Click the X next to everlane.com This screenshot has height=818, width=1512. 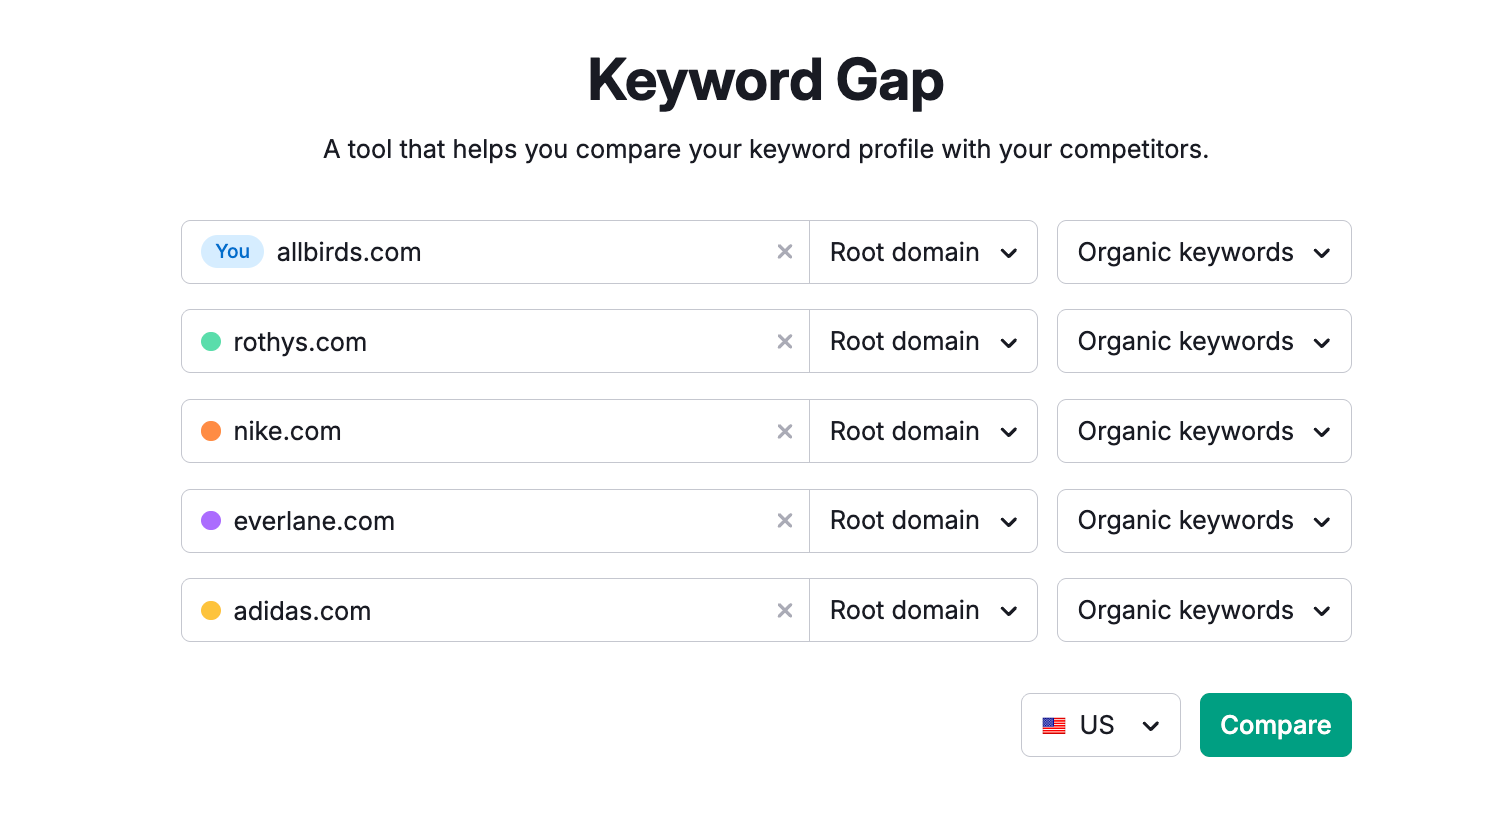coord(784,521)
